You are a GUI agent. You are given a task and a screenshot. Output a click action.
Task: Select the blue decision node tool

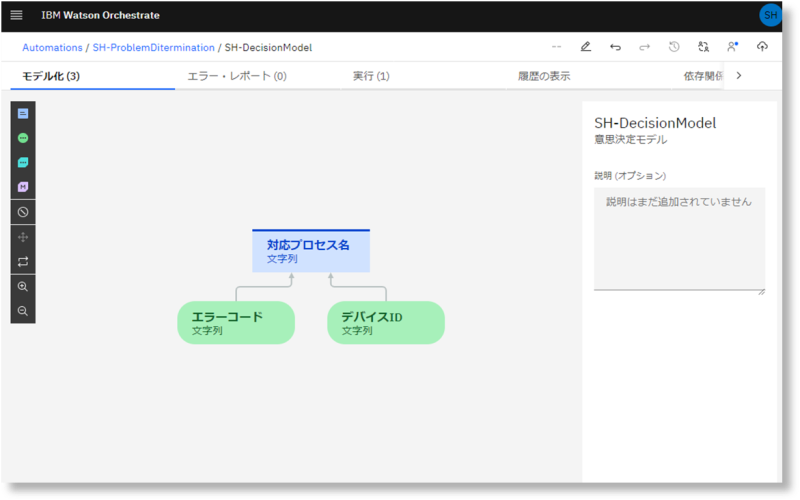coord(23,114)
